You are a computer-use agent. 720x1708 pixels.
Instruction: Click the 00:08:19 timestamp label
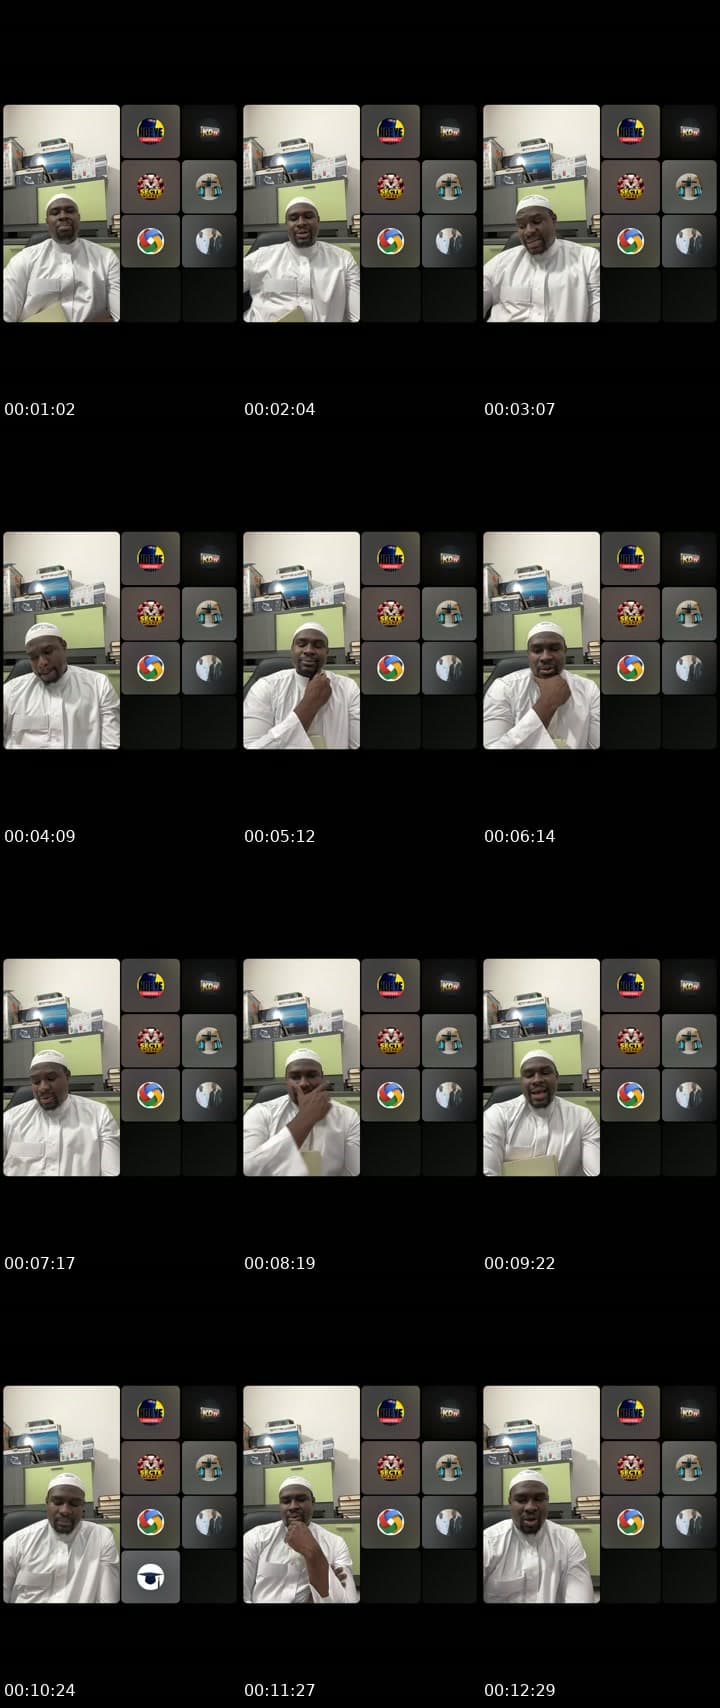click(280, 1263)
